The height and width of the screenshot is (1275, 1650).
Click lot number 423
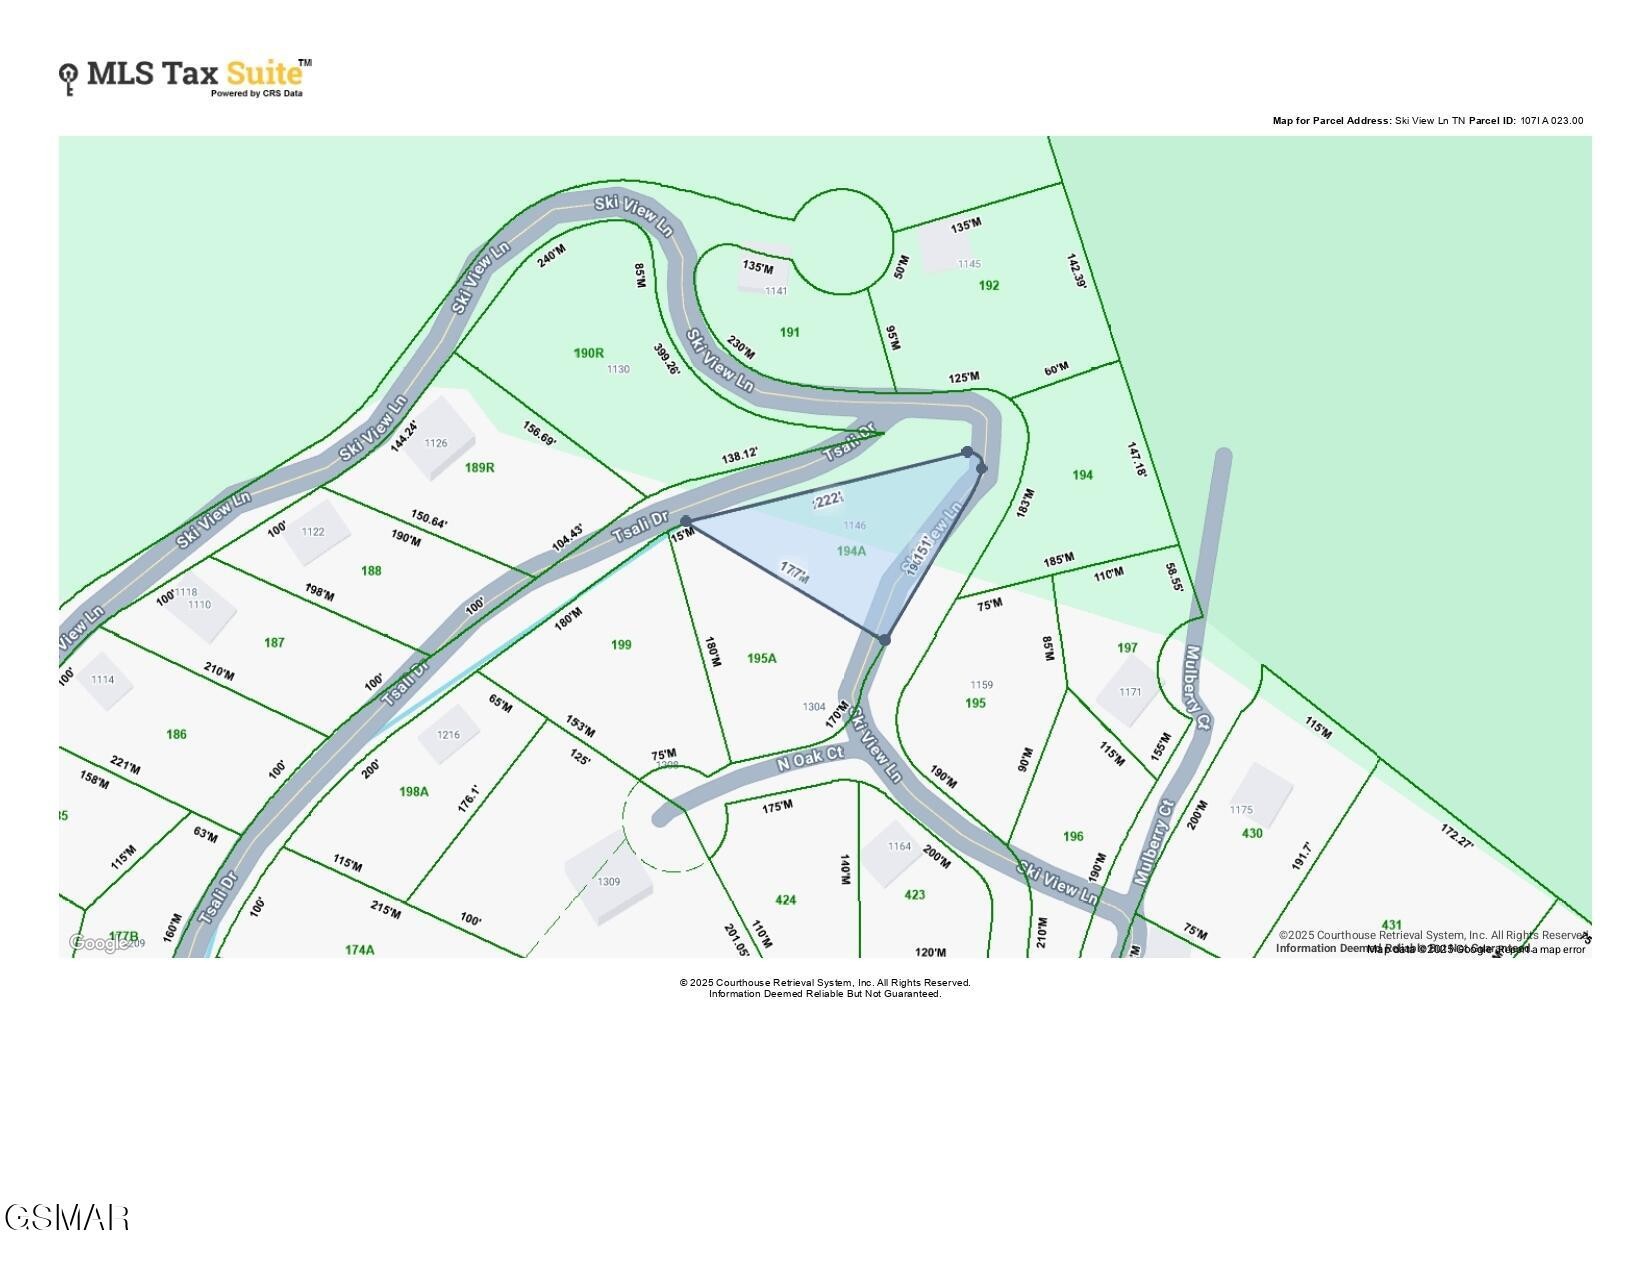(915, 896)
